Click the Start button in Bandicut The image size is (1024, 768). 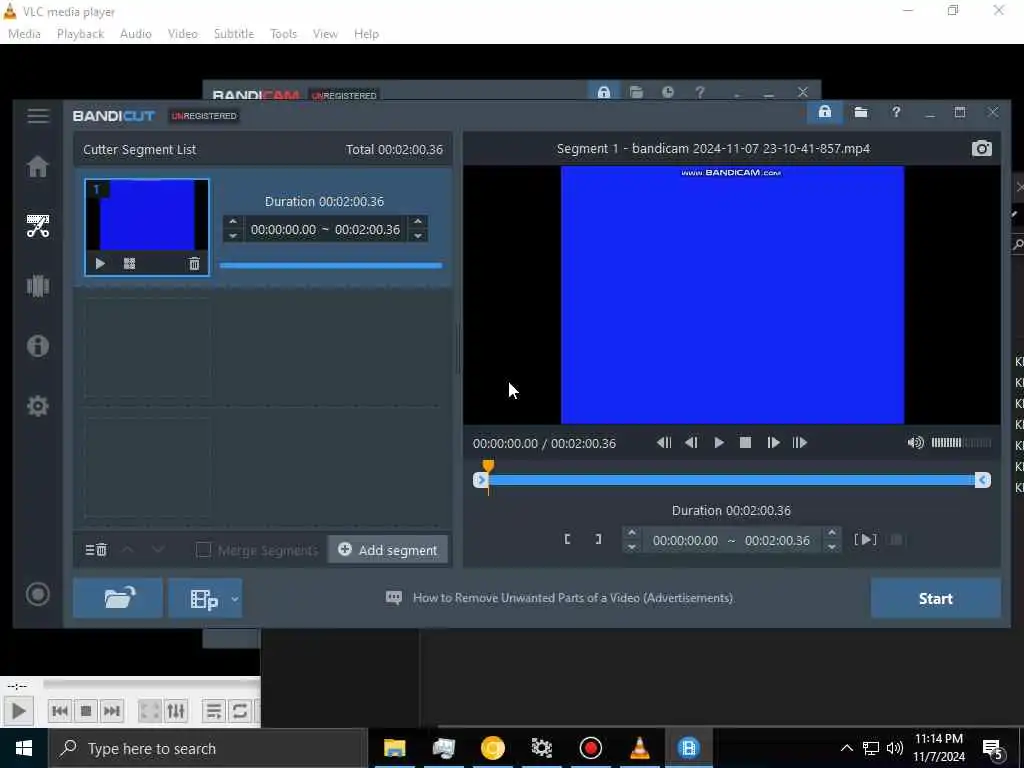[935, 598]
